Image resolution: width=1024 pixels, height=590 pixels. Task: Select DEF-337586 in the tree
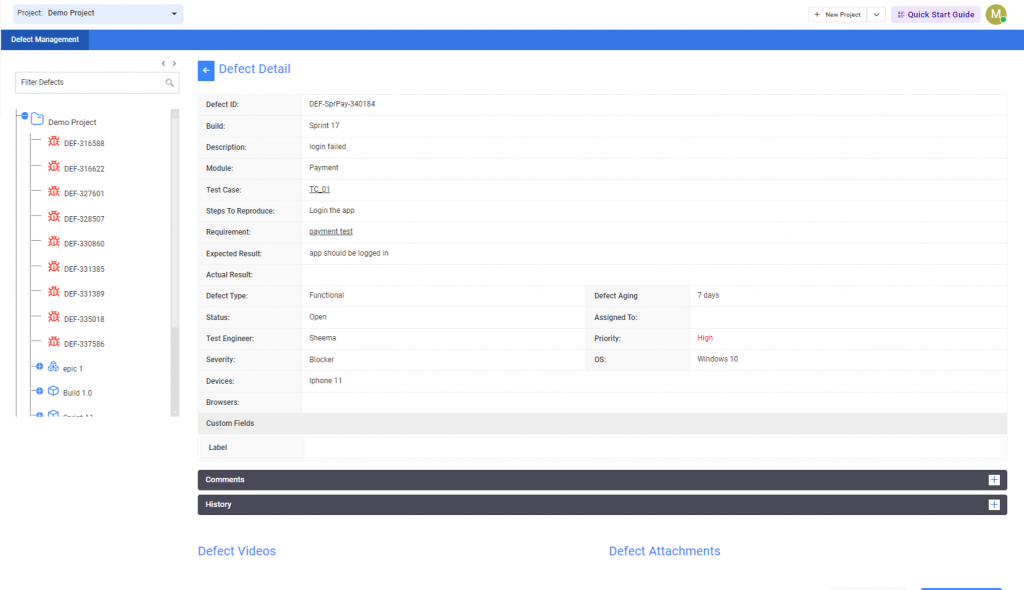tap(84, 344)
